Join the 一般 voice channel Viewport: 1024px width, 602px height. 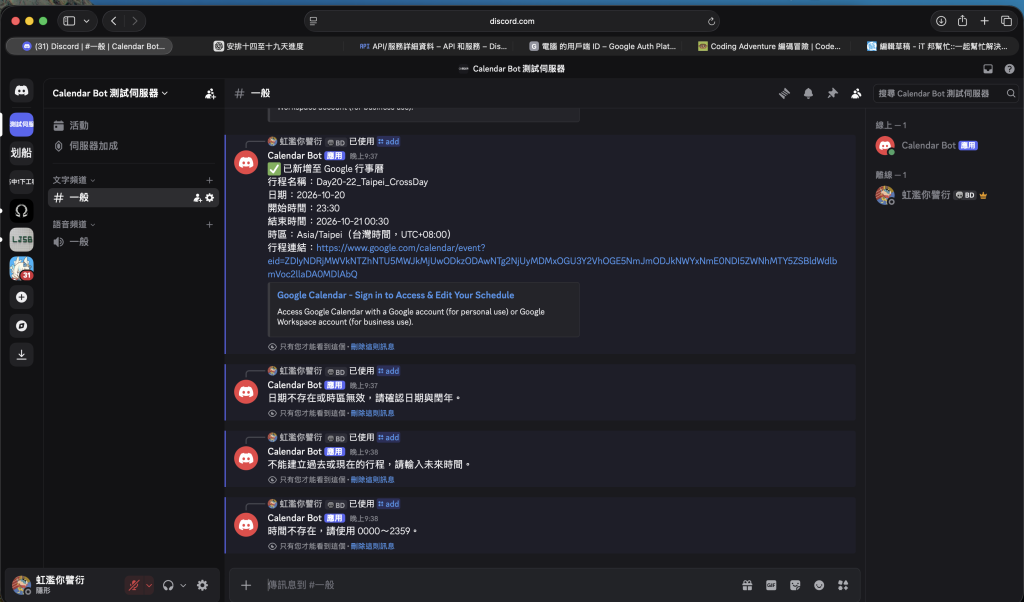133,242
